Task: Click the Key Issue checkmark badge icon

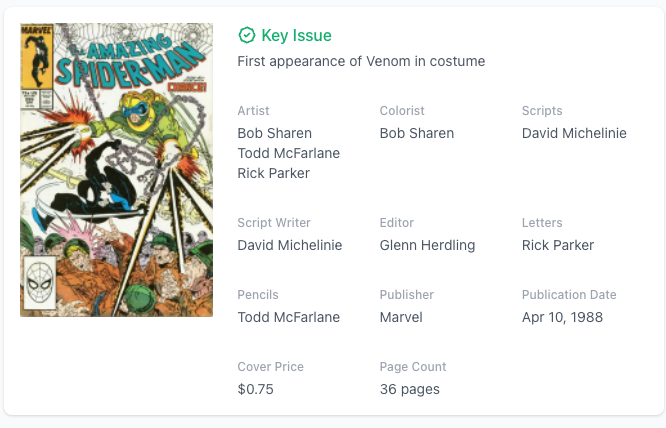Action: (247, 36)
